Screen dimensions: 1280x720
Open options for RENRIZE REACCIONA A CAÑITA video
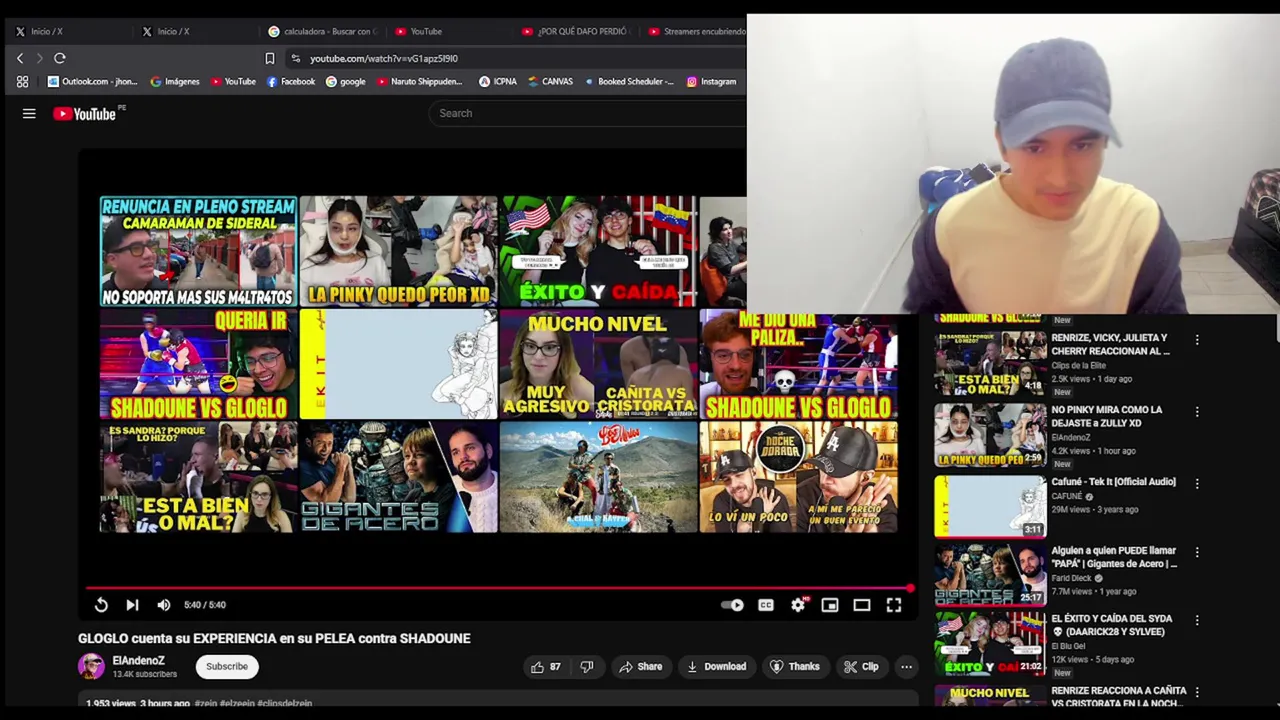pyautogui.click(x=1197, y=693)
